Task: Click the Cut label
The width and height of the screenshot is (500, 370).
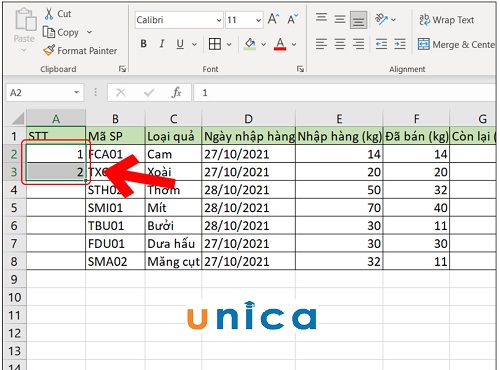Action: (x=64, y=14)
